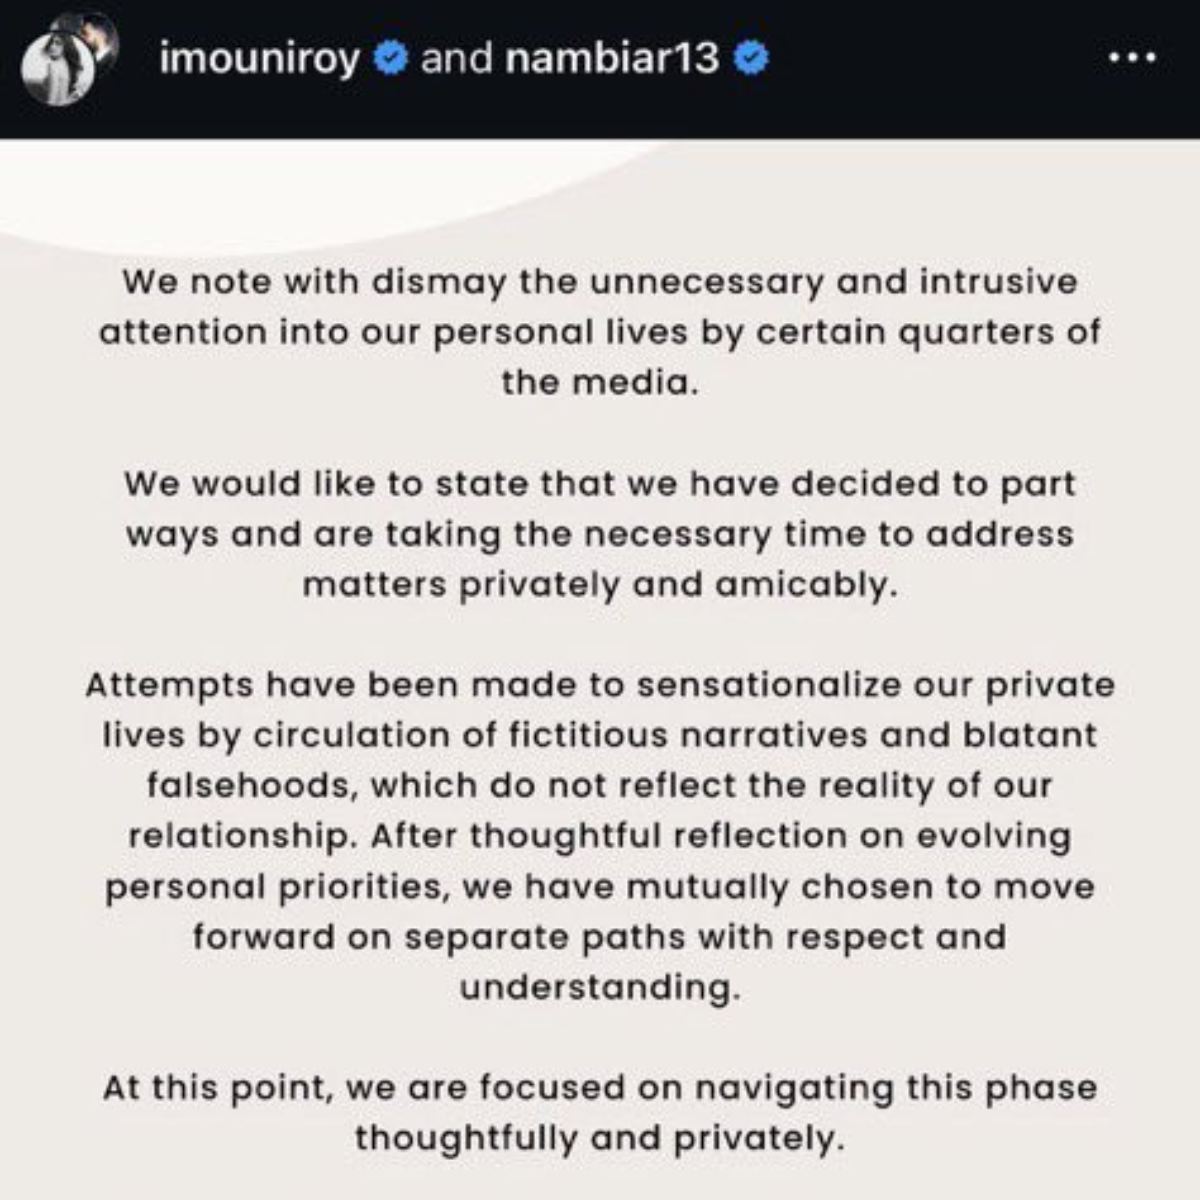
Task: Click the "the media." text line
Action: coord(599,382)
